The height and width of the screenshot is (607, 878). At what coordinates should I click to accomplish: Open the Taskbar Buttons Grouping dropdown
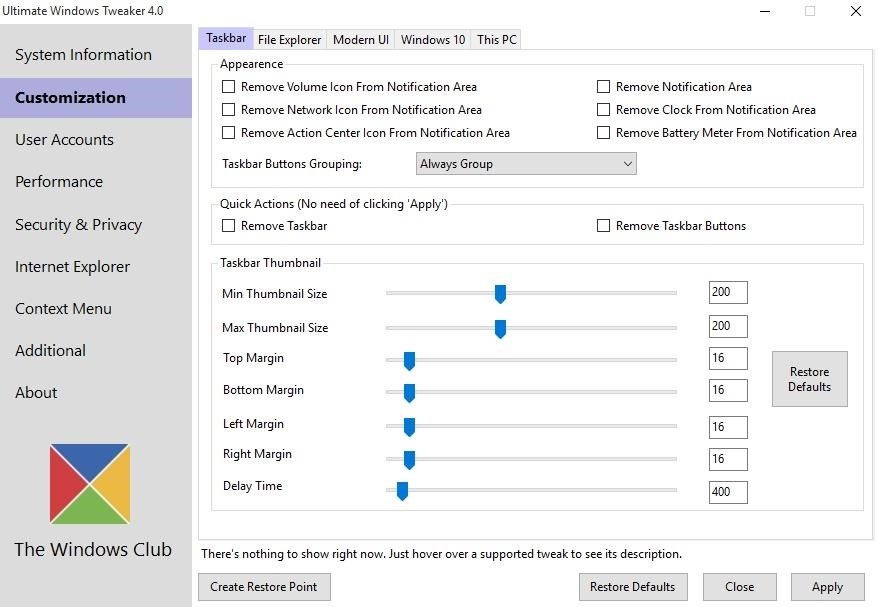click(x=526, y=164)
